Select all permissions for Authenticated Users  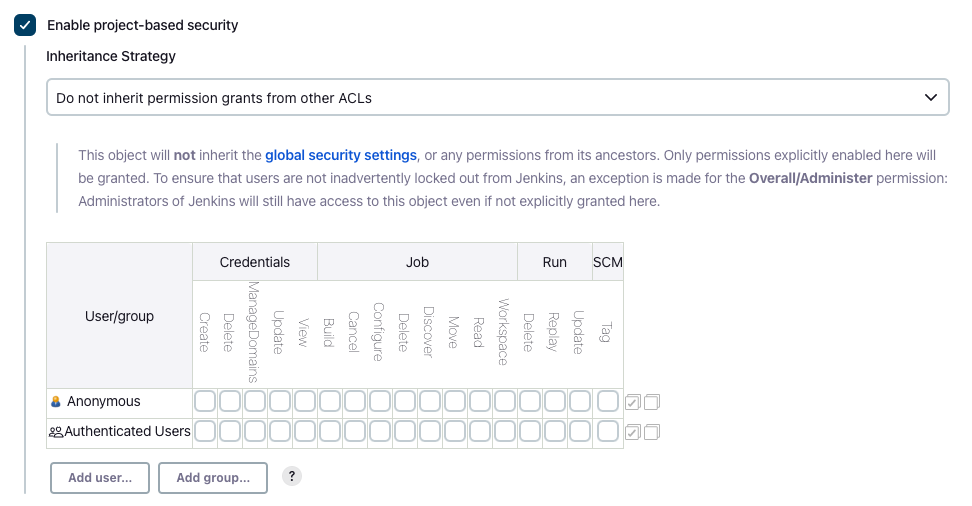pos(632,433)
